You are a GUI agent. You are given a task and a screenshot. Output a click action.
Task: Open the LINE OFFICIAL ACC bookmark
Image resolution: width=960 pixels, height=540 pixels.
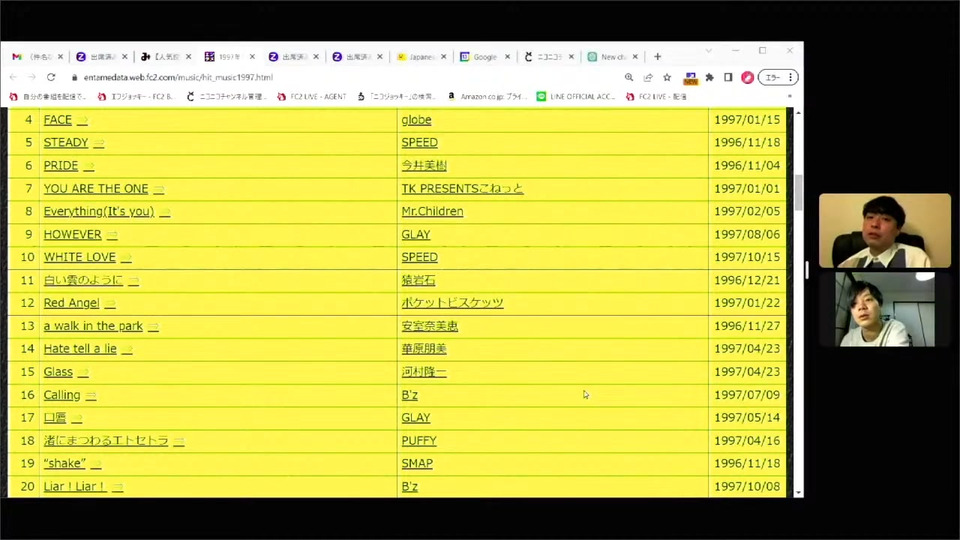click(576, 97)
